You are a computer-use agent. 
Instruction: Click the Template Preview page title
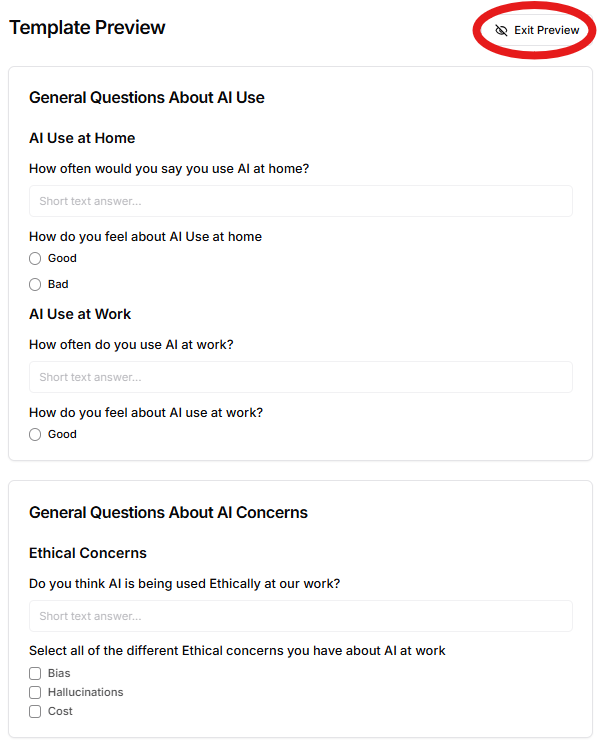pos(87,28)
